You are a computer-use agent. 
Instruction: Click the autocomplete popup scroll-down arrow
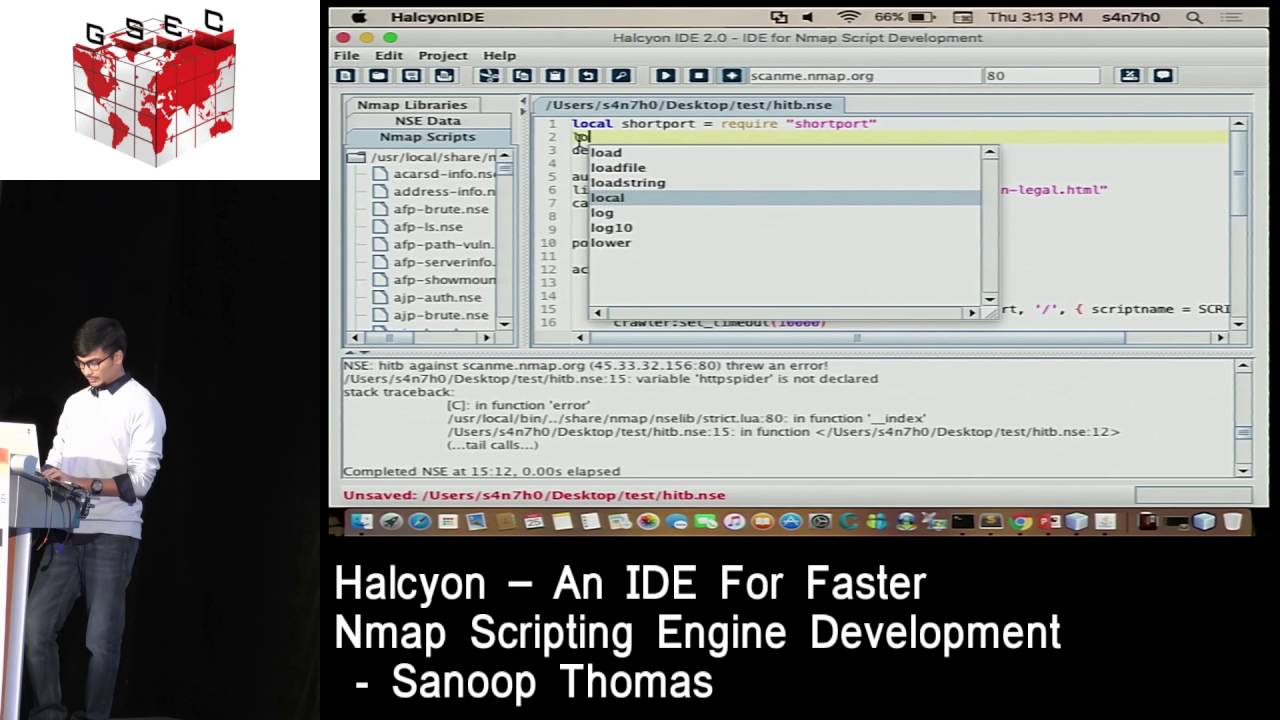[x=990, y=298]
